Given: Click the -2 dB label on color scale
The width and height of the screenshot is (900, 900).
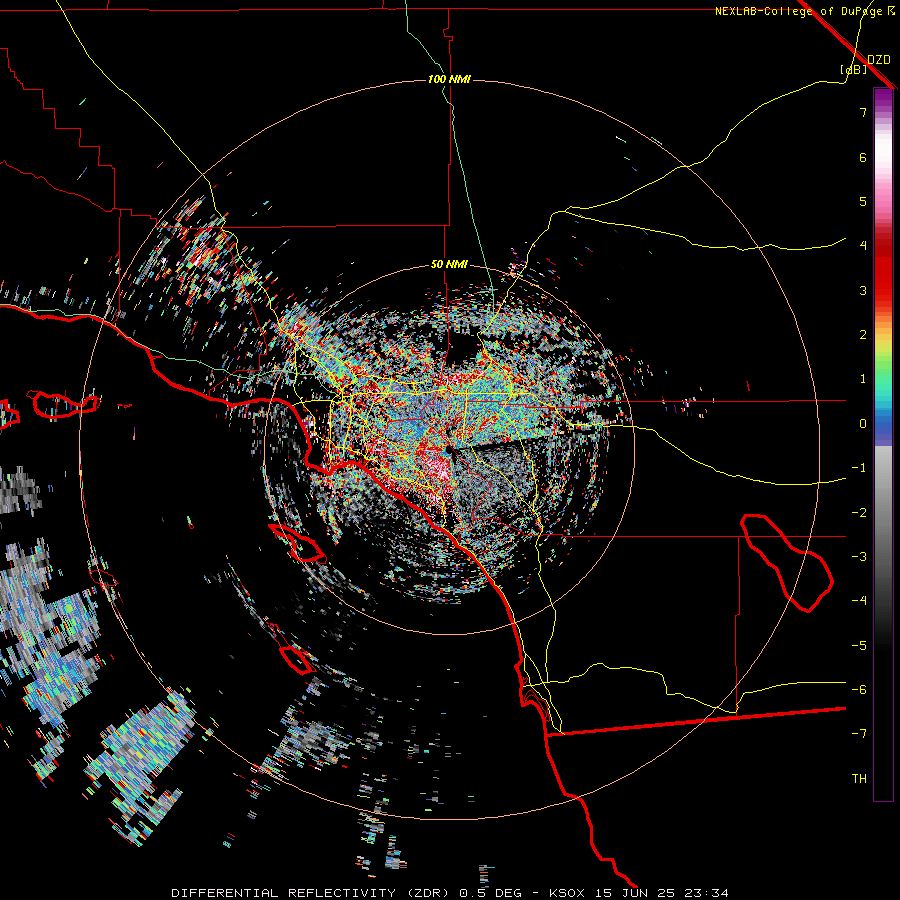Looking at the screenshot, I should (x=859, y=513).
